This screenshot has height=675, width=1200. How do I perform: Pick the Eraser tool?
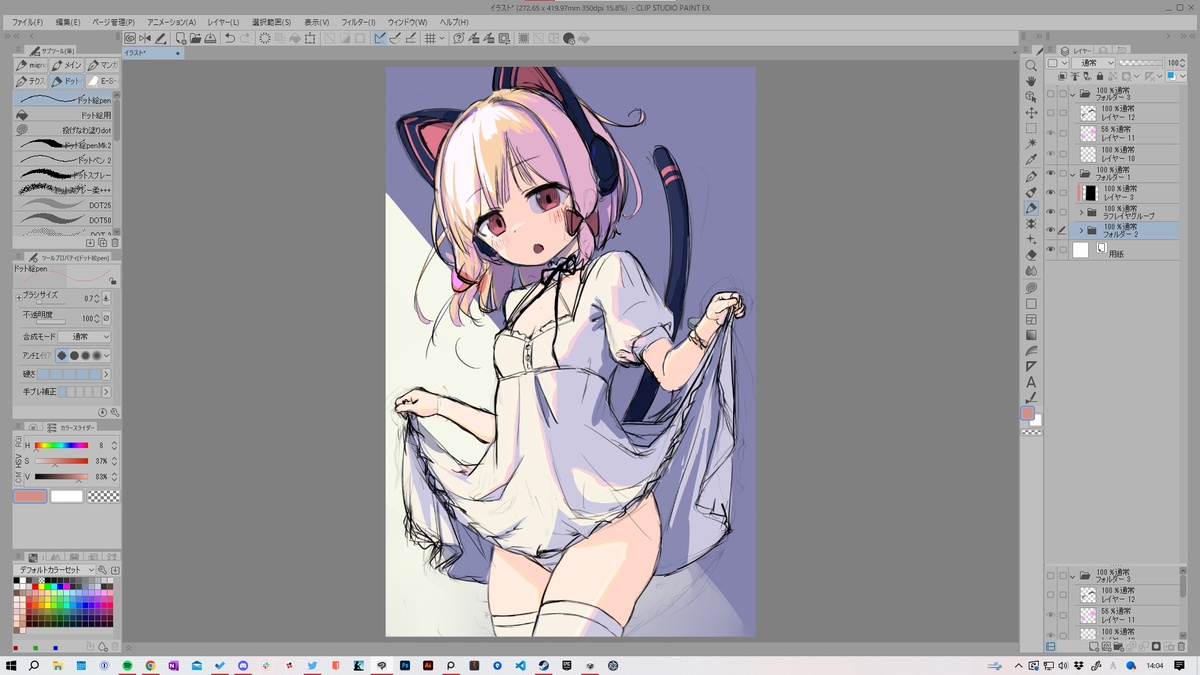pos(1031,255)
